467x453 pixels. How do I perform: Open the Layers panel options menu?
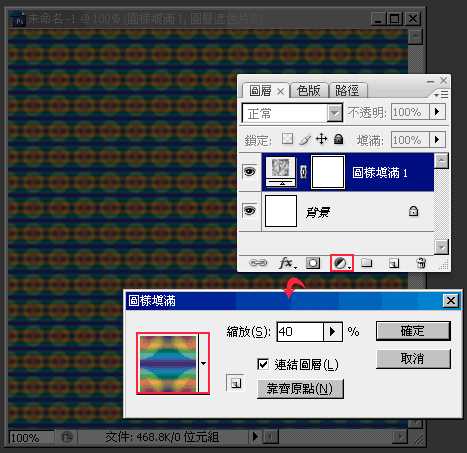[442, 95]
